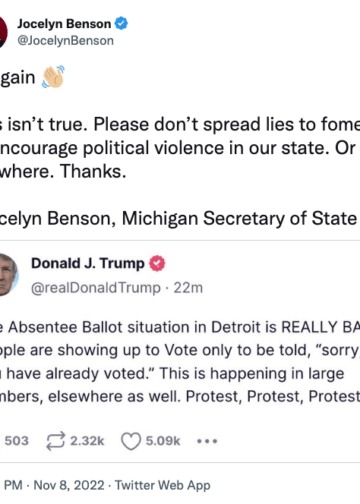360x504 pixels.
Task: Visit the @JocelynBenson handle
Action: [65, 41]
